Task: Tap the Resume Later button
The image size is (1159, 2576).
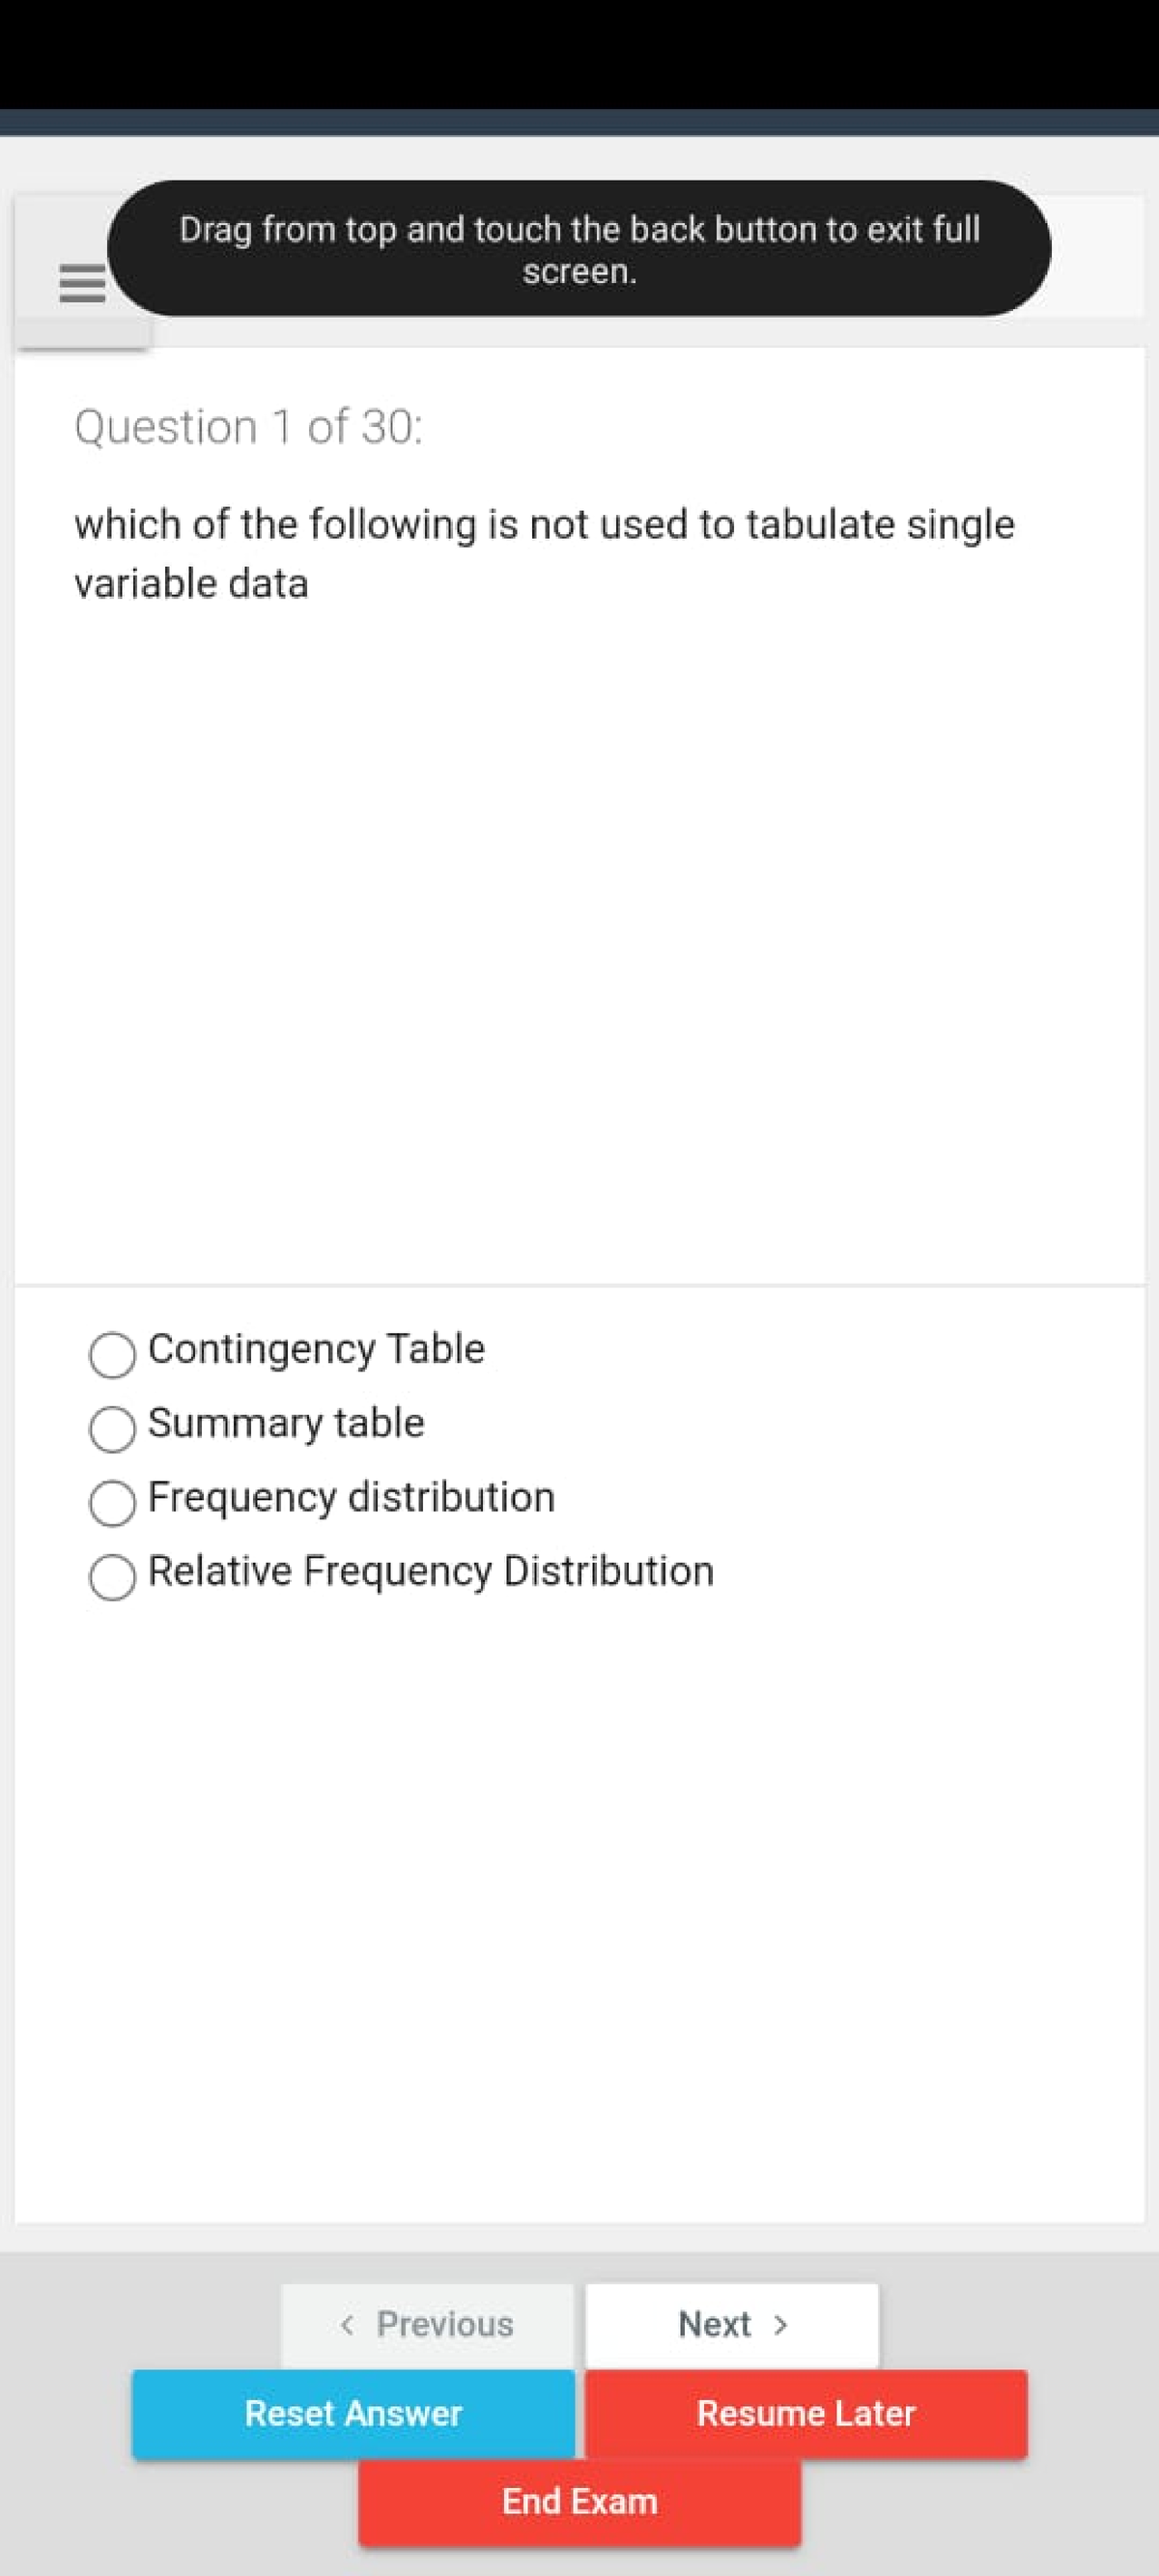Action: click(x=806, y=2413)
